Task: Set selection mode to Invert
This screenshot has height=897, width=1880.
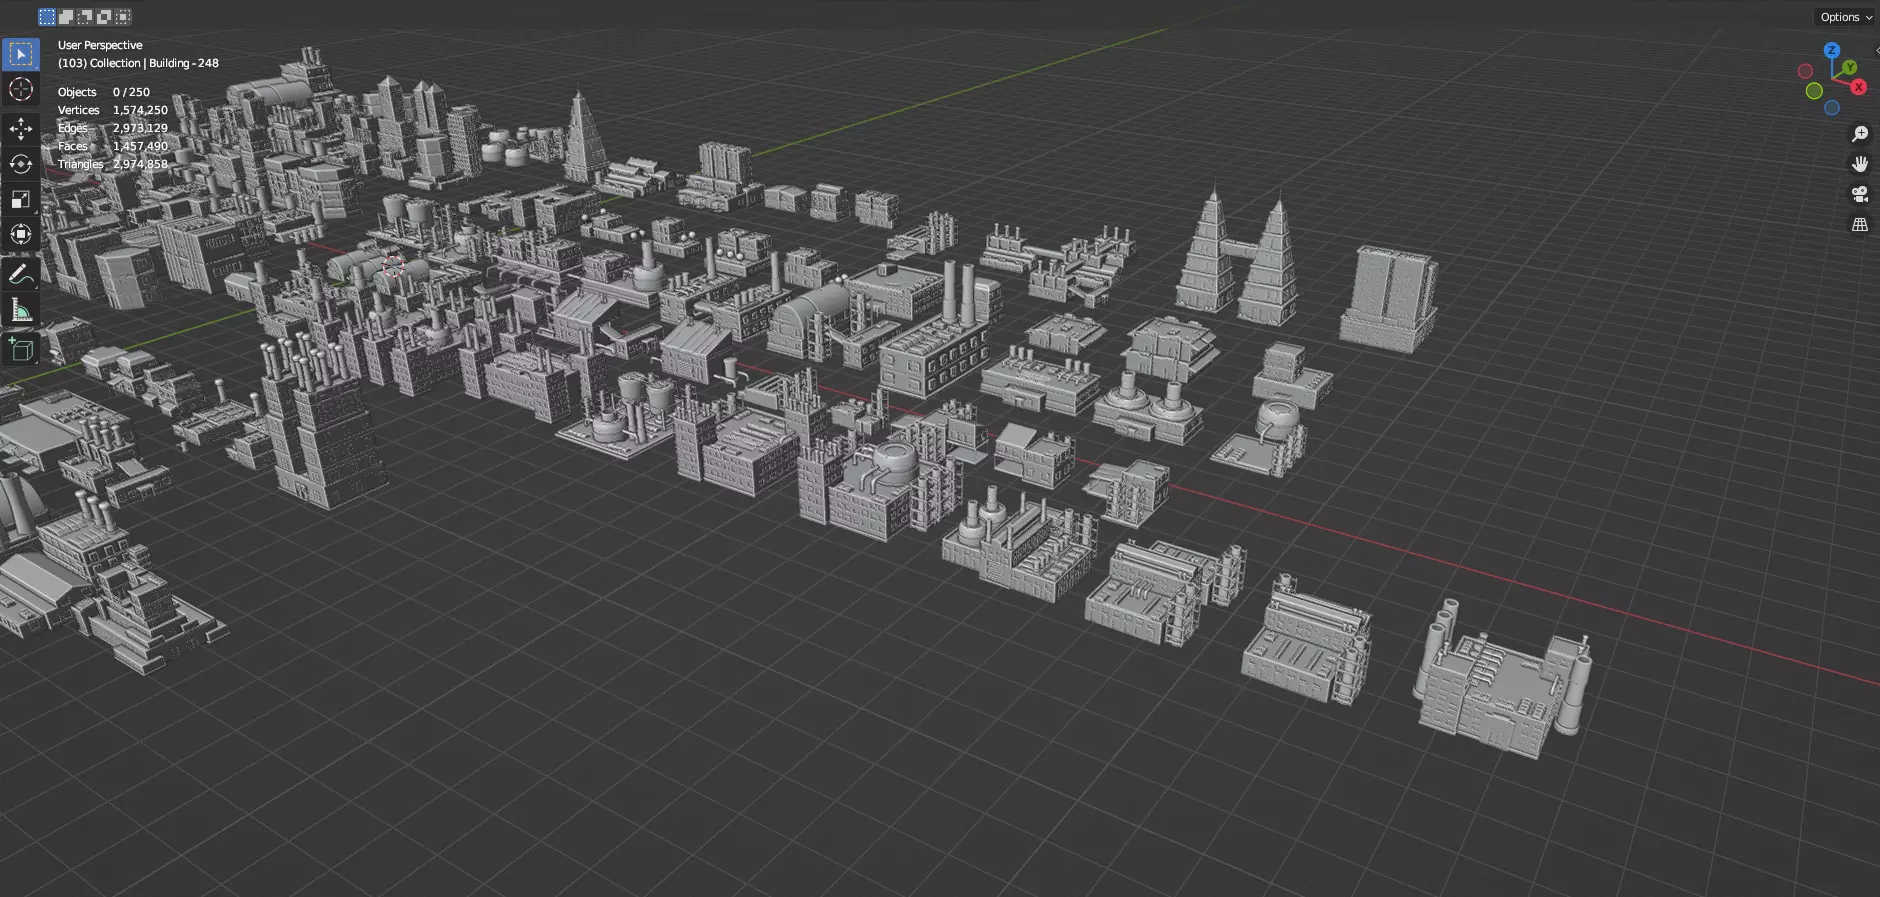Action: tap(104, 17)
